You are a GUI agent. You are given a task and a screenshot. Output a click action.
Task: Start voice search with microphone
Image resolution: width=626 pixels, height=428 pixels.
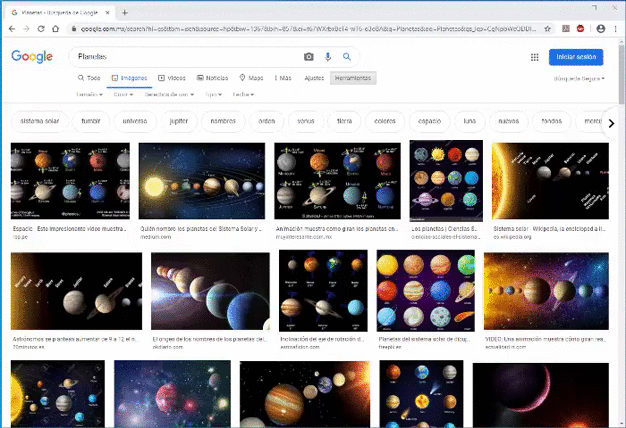pyautogui.click(x=328, y=57)
